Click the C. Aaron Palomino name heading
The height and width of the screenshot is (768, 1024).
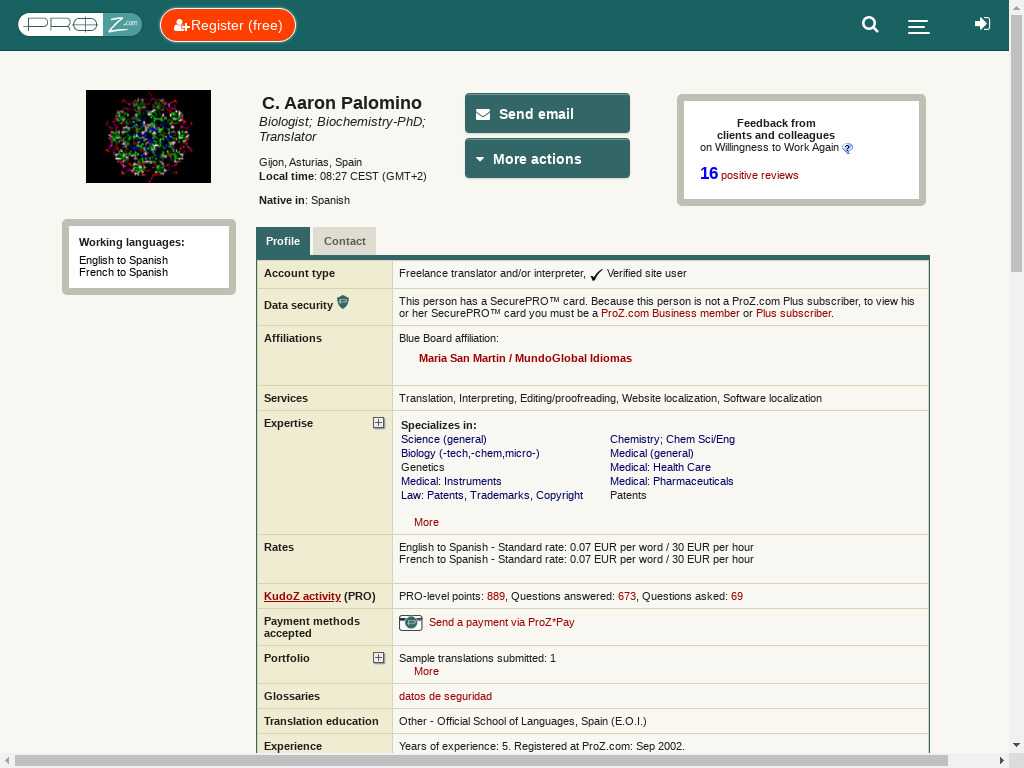(342, 103)
